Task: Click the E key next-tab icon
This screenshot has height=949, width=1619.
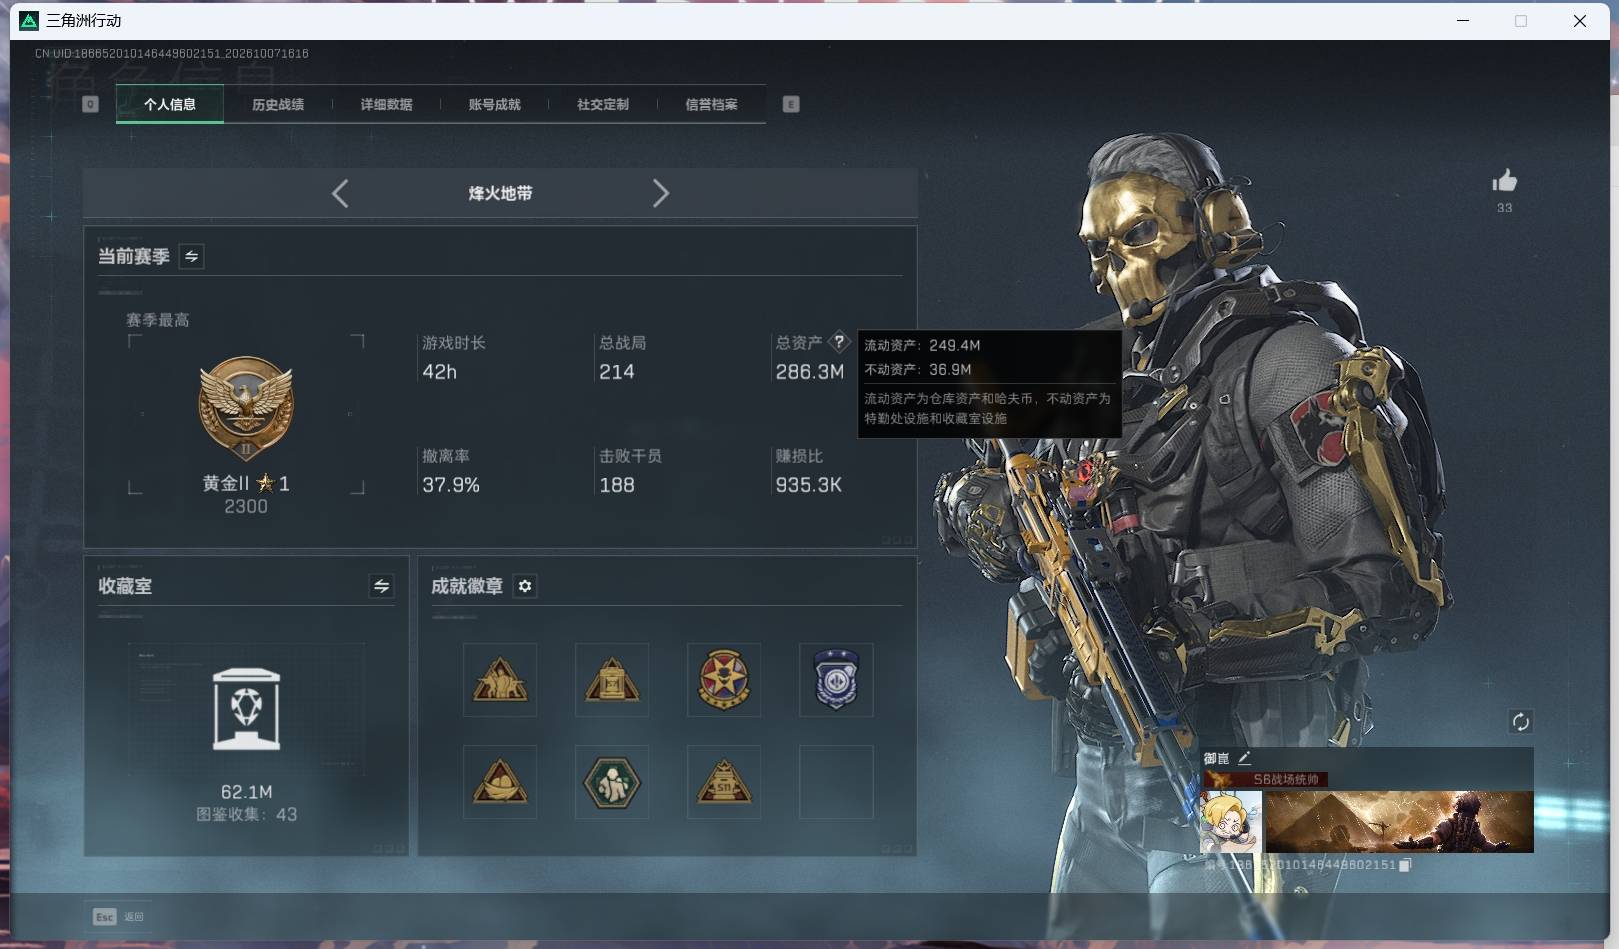Action: (791, 104)
